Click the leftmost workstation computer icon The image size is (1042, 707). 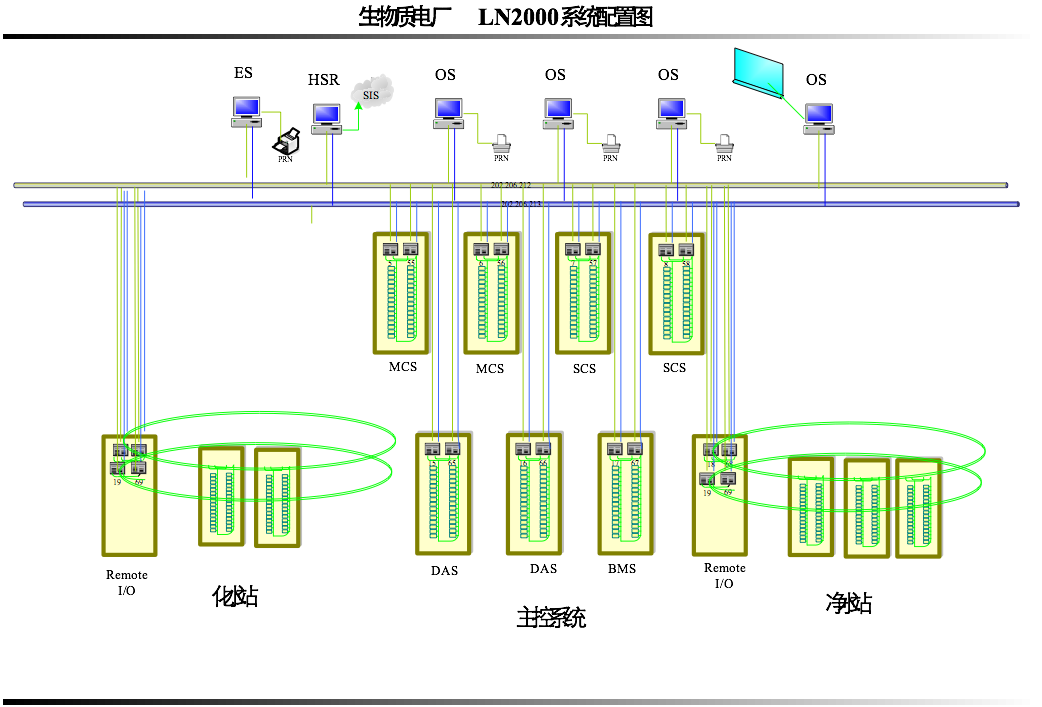click(x=246, y=111)
